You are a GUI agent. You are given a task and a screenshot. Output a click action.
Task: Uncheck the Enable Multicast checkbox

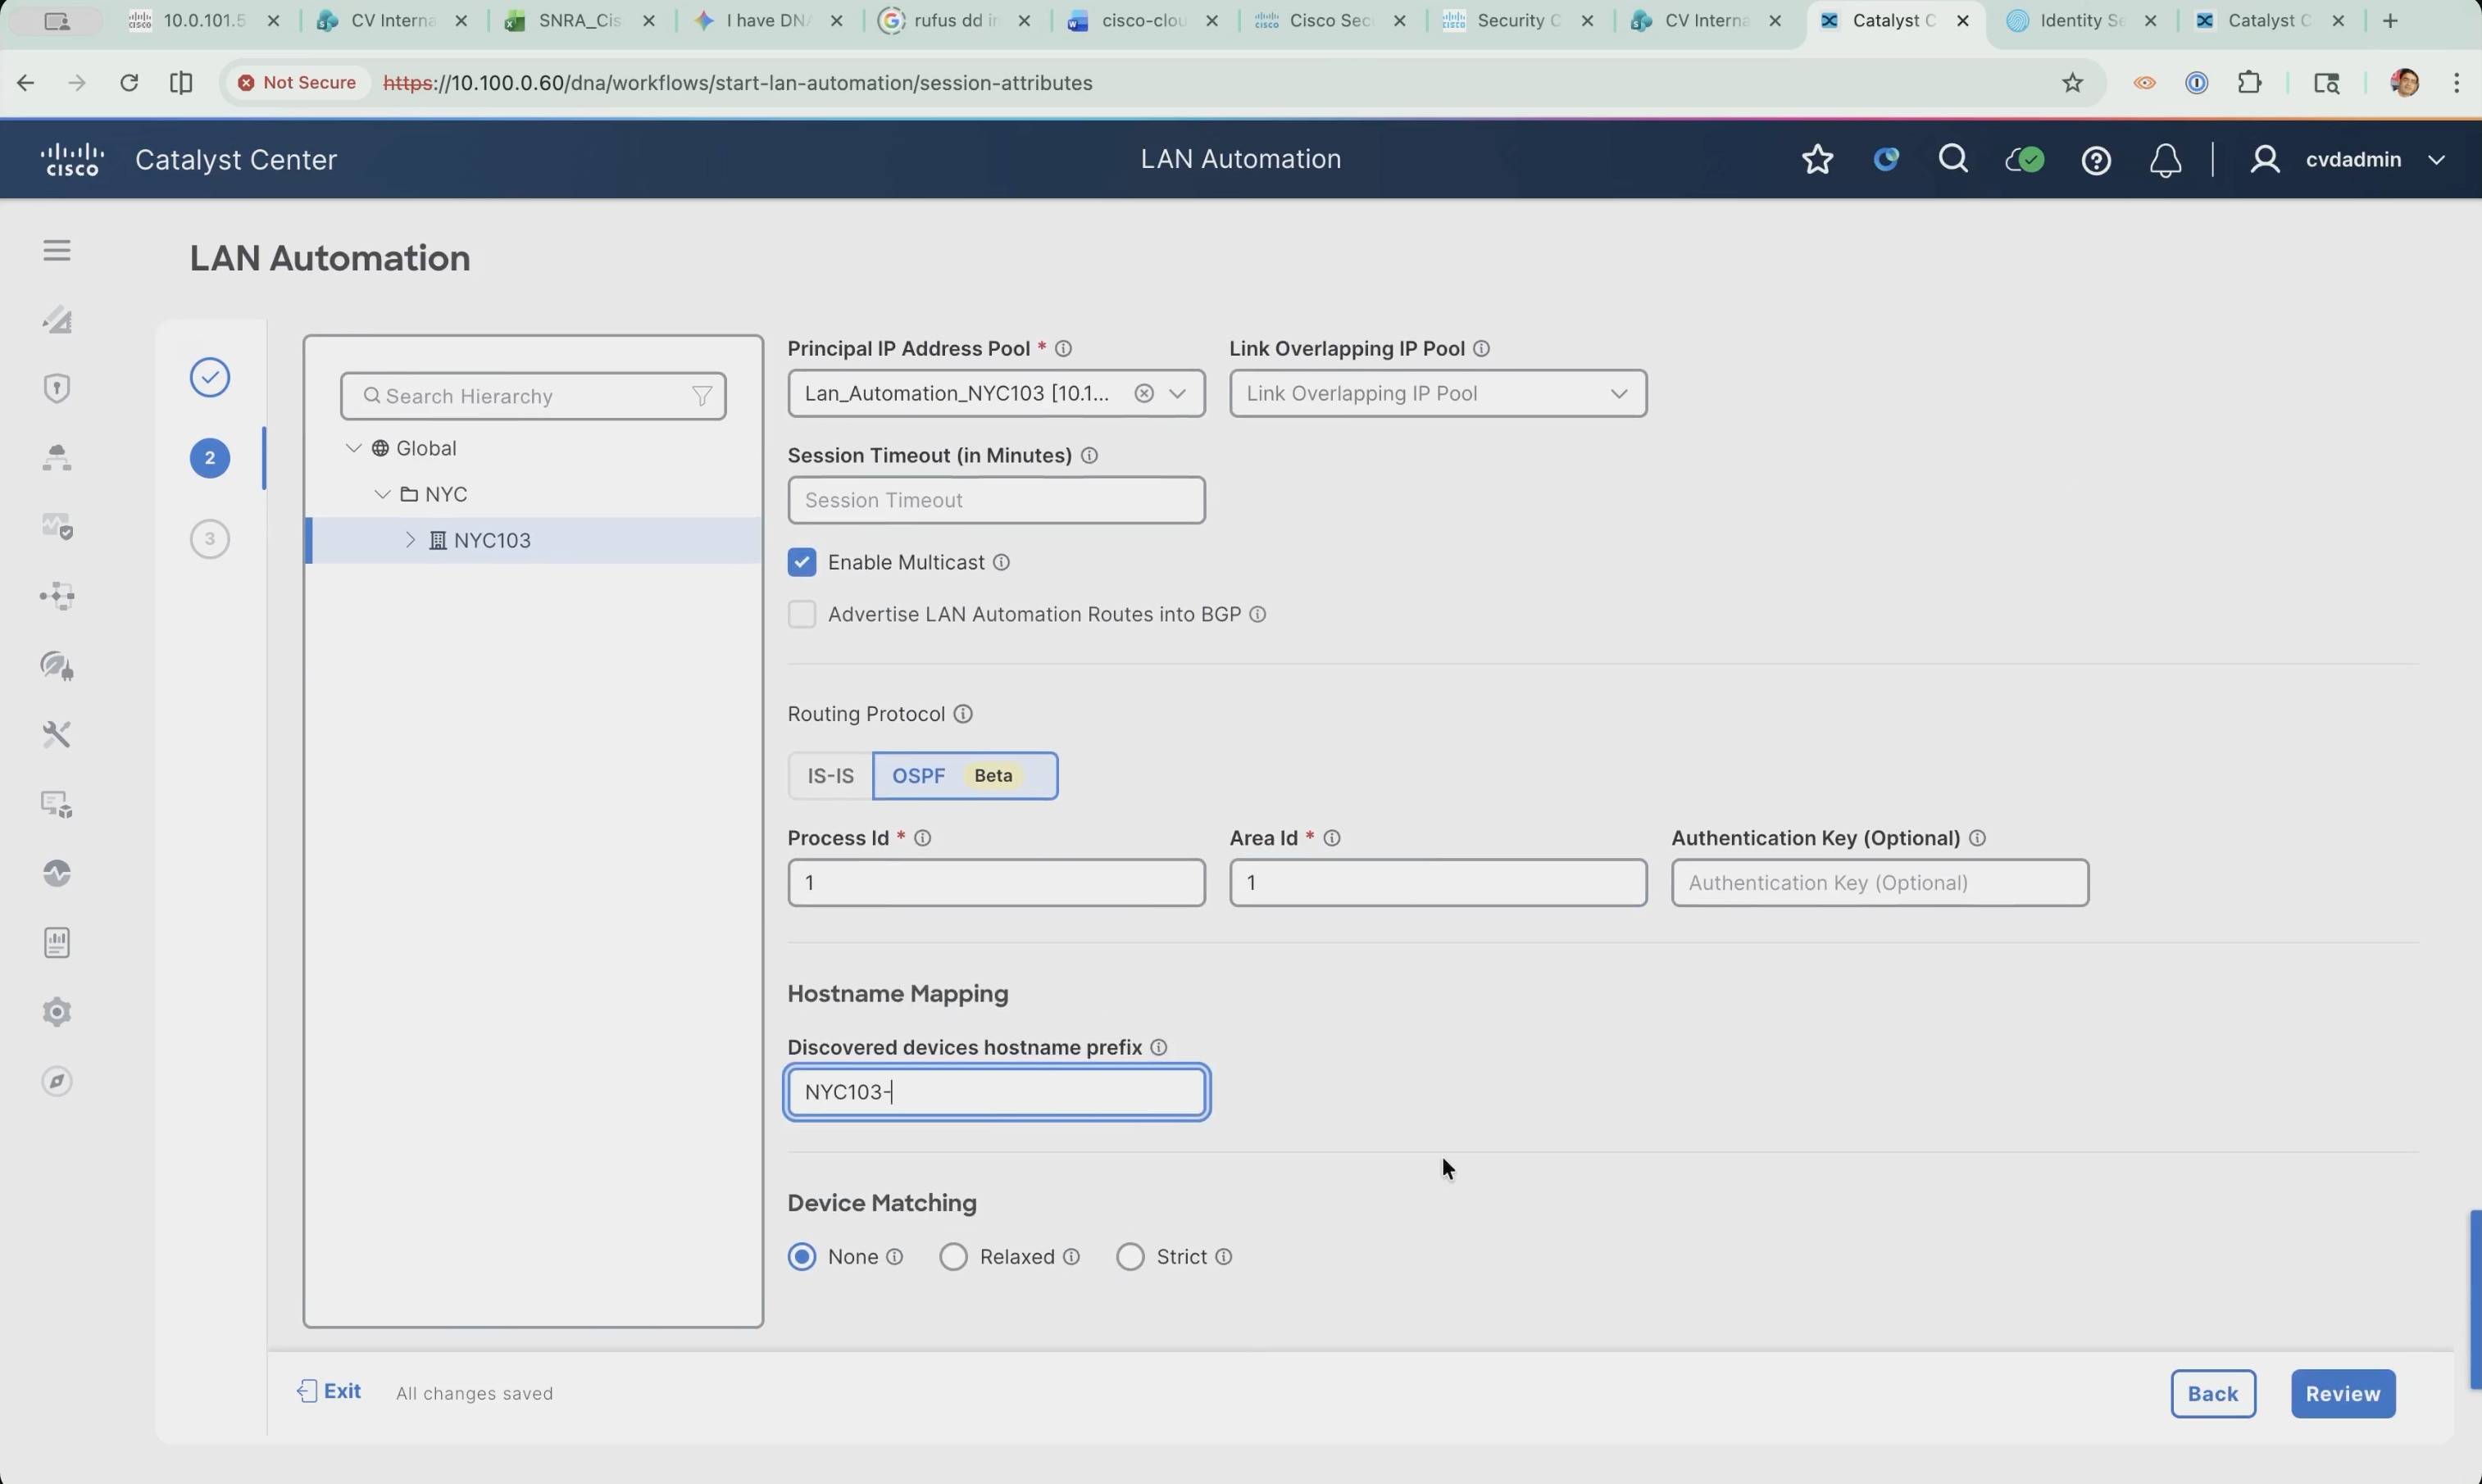pyautogui.click(x=801, y=562)
